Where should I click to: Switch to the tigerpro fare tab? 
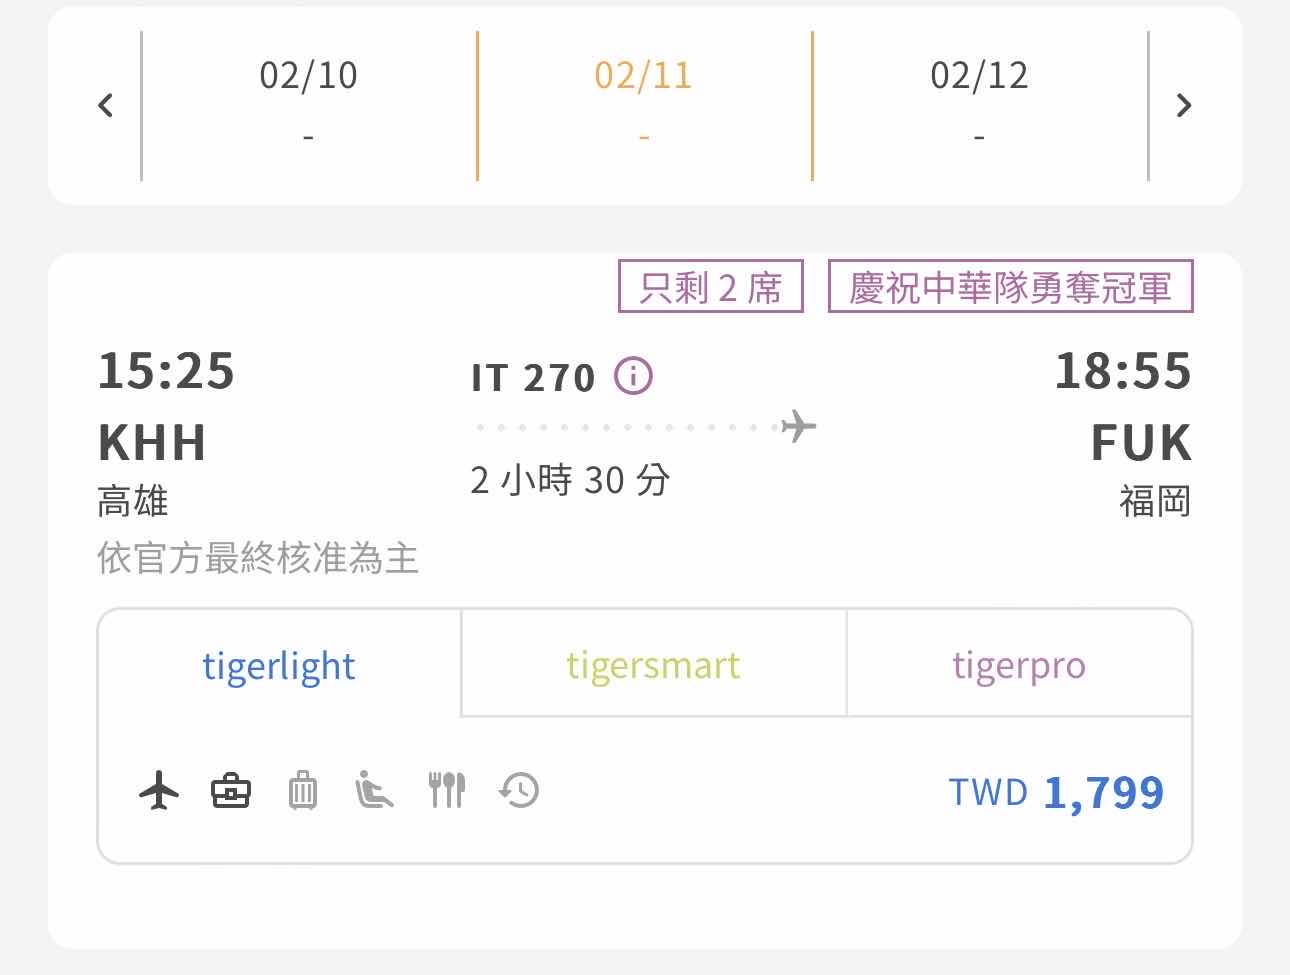1018,665
